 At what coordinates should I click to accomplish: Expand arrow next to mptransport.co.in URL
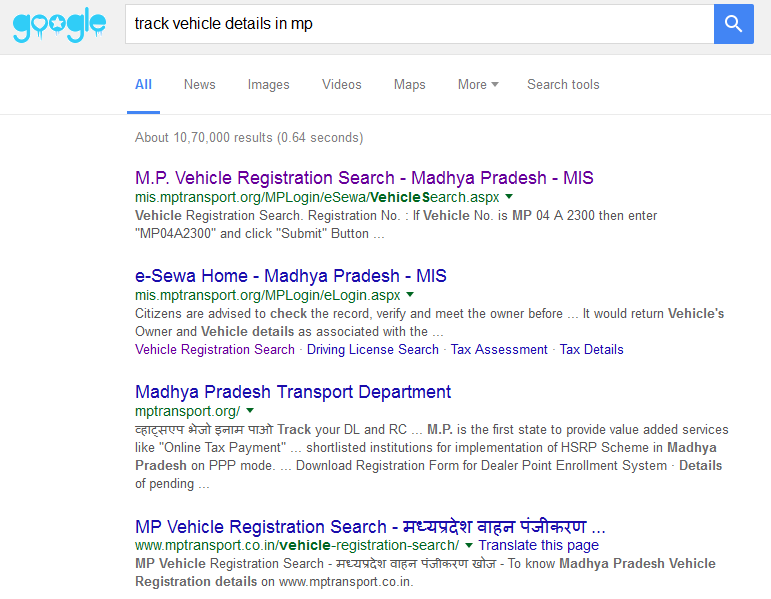[x=469, y=545]
